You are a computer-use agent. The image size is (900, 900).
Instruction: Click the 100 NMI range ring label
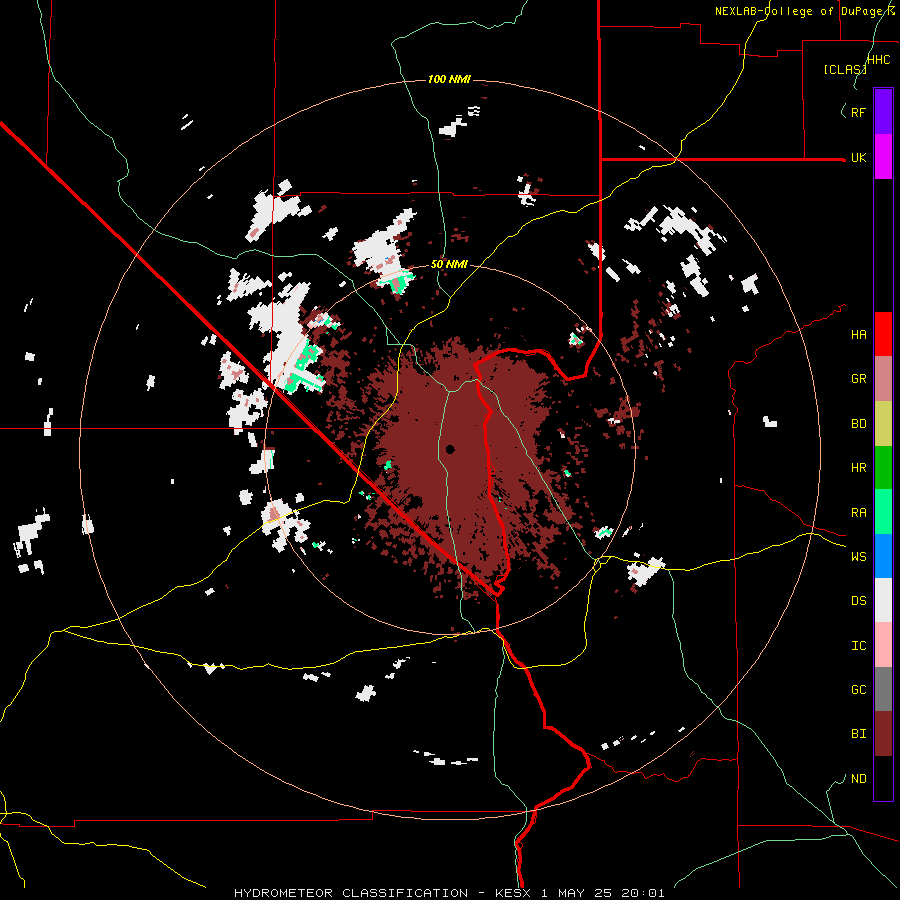tap(449, 79)
